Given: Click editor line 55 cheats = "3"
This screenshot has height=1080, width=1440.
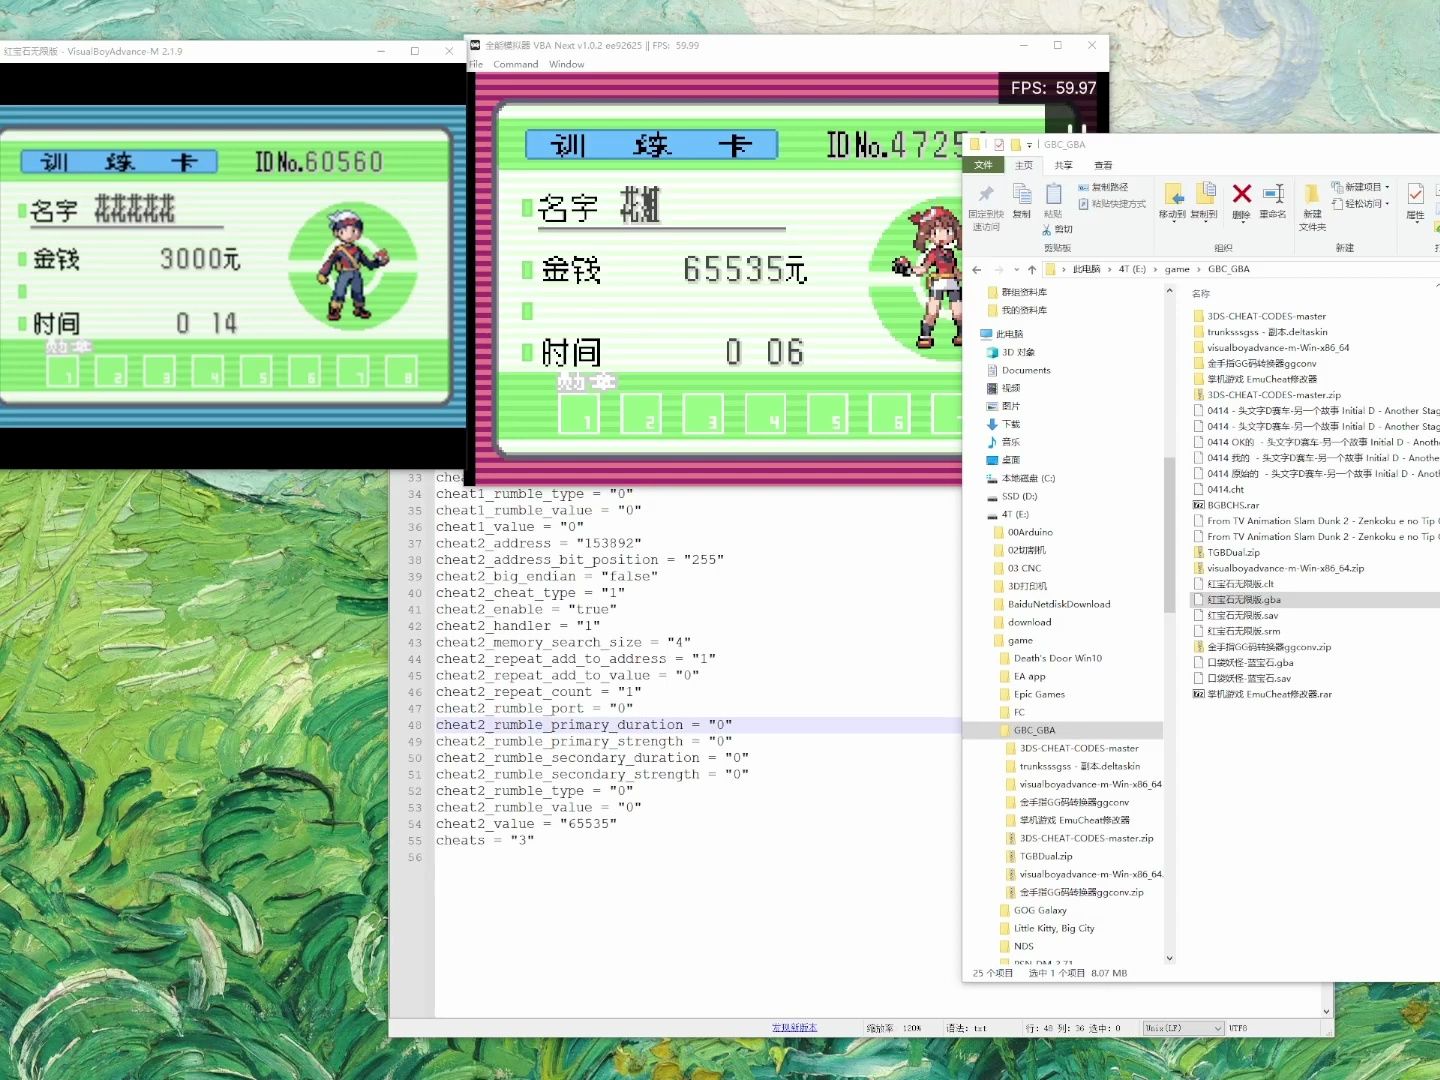Looking at the screenshot, I should pos(485,840).
